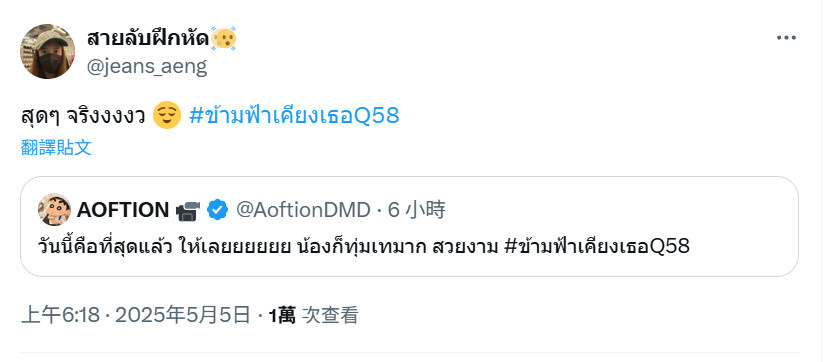Click the 2025年5月5日 date

[182, 316]
